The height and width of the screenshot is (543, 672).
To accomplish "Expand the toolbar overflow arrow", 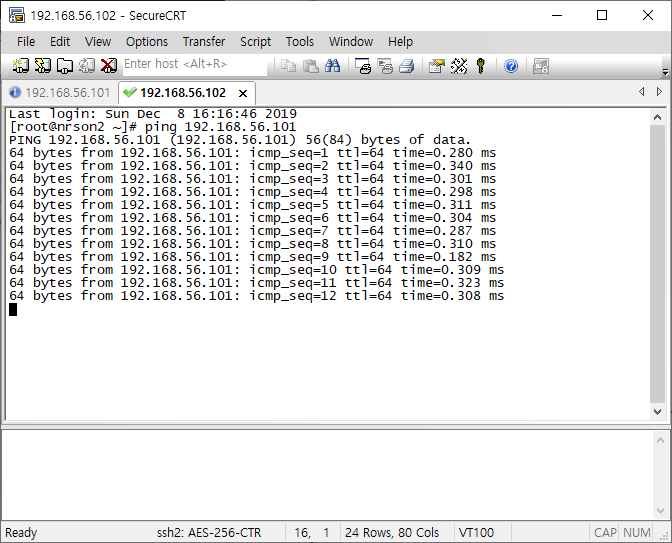I will 666,72.
